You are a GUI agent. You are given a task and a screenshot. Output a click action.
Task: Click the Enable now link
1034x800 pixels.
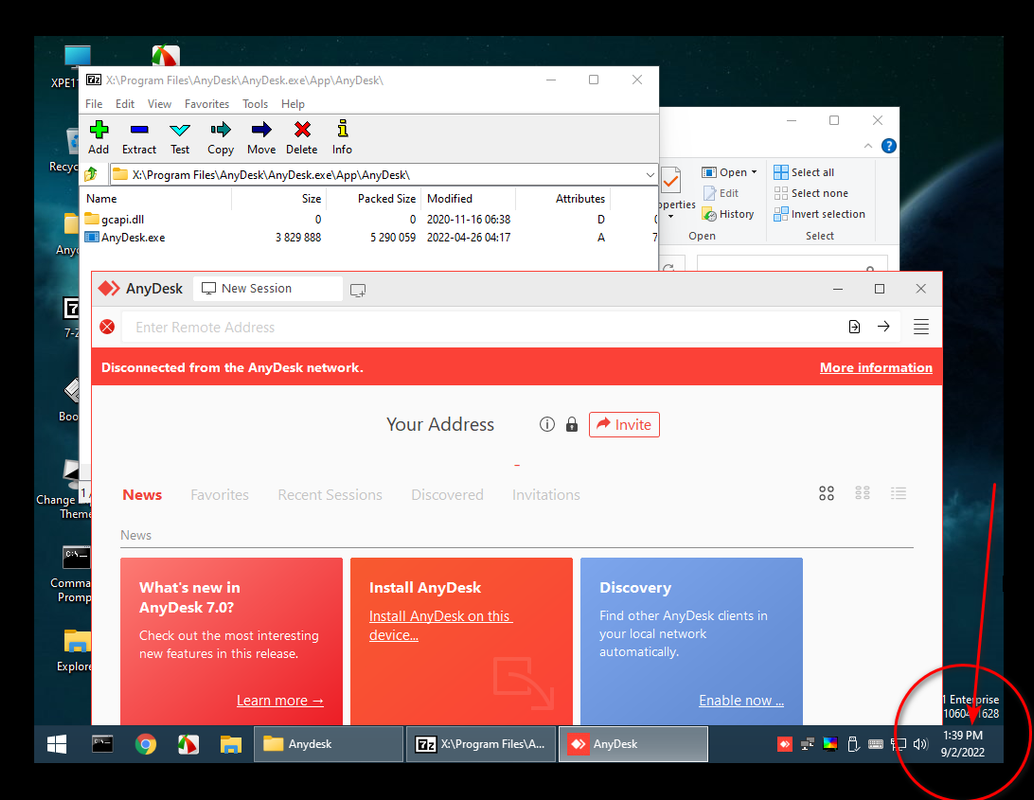741,700
